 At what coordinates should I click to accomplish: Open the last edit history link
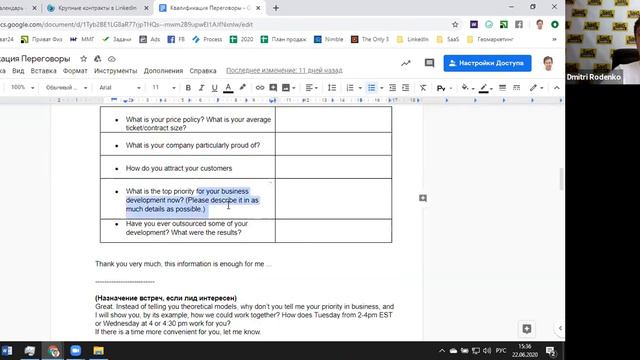[284, 70]
